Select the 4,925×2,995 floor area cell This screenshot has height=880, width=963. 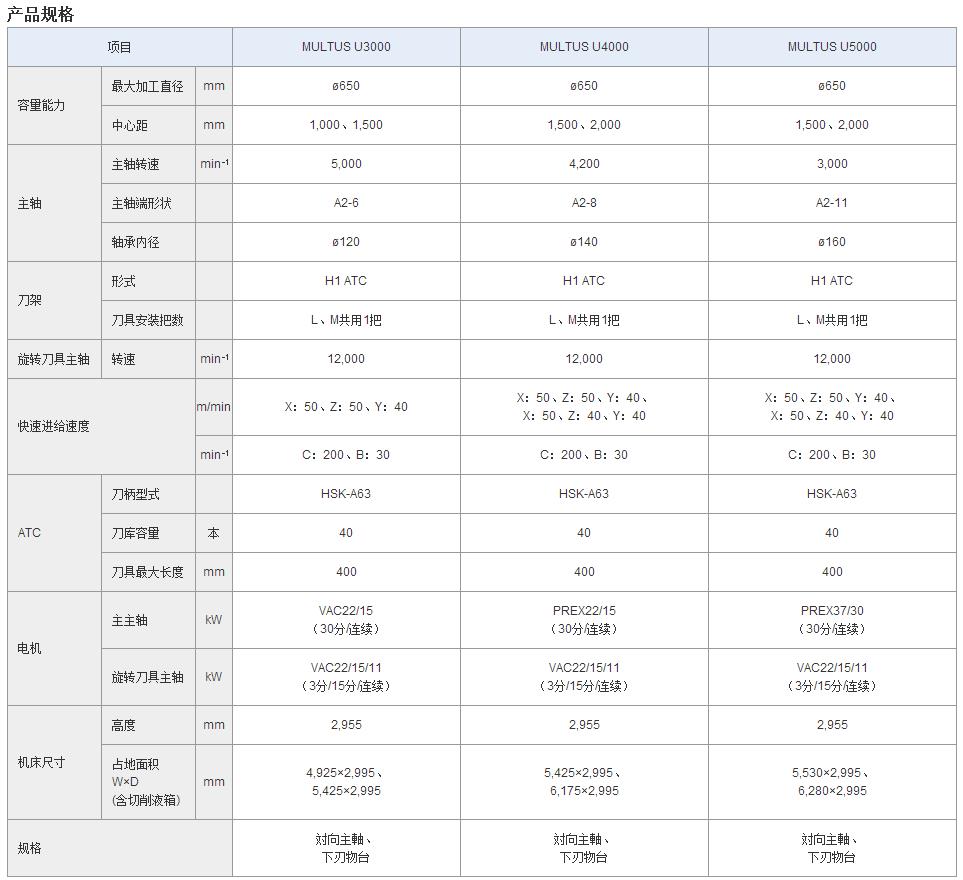346,782
